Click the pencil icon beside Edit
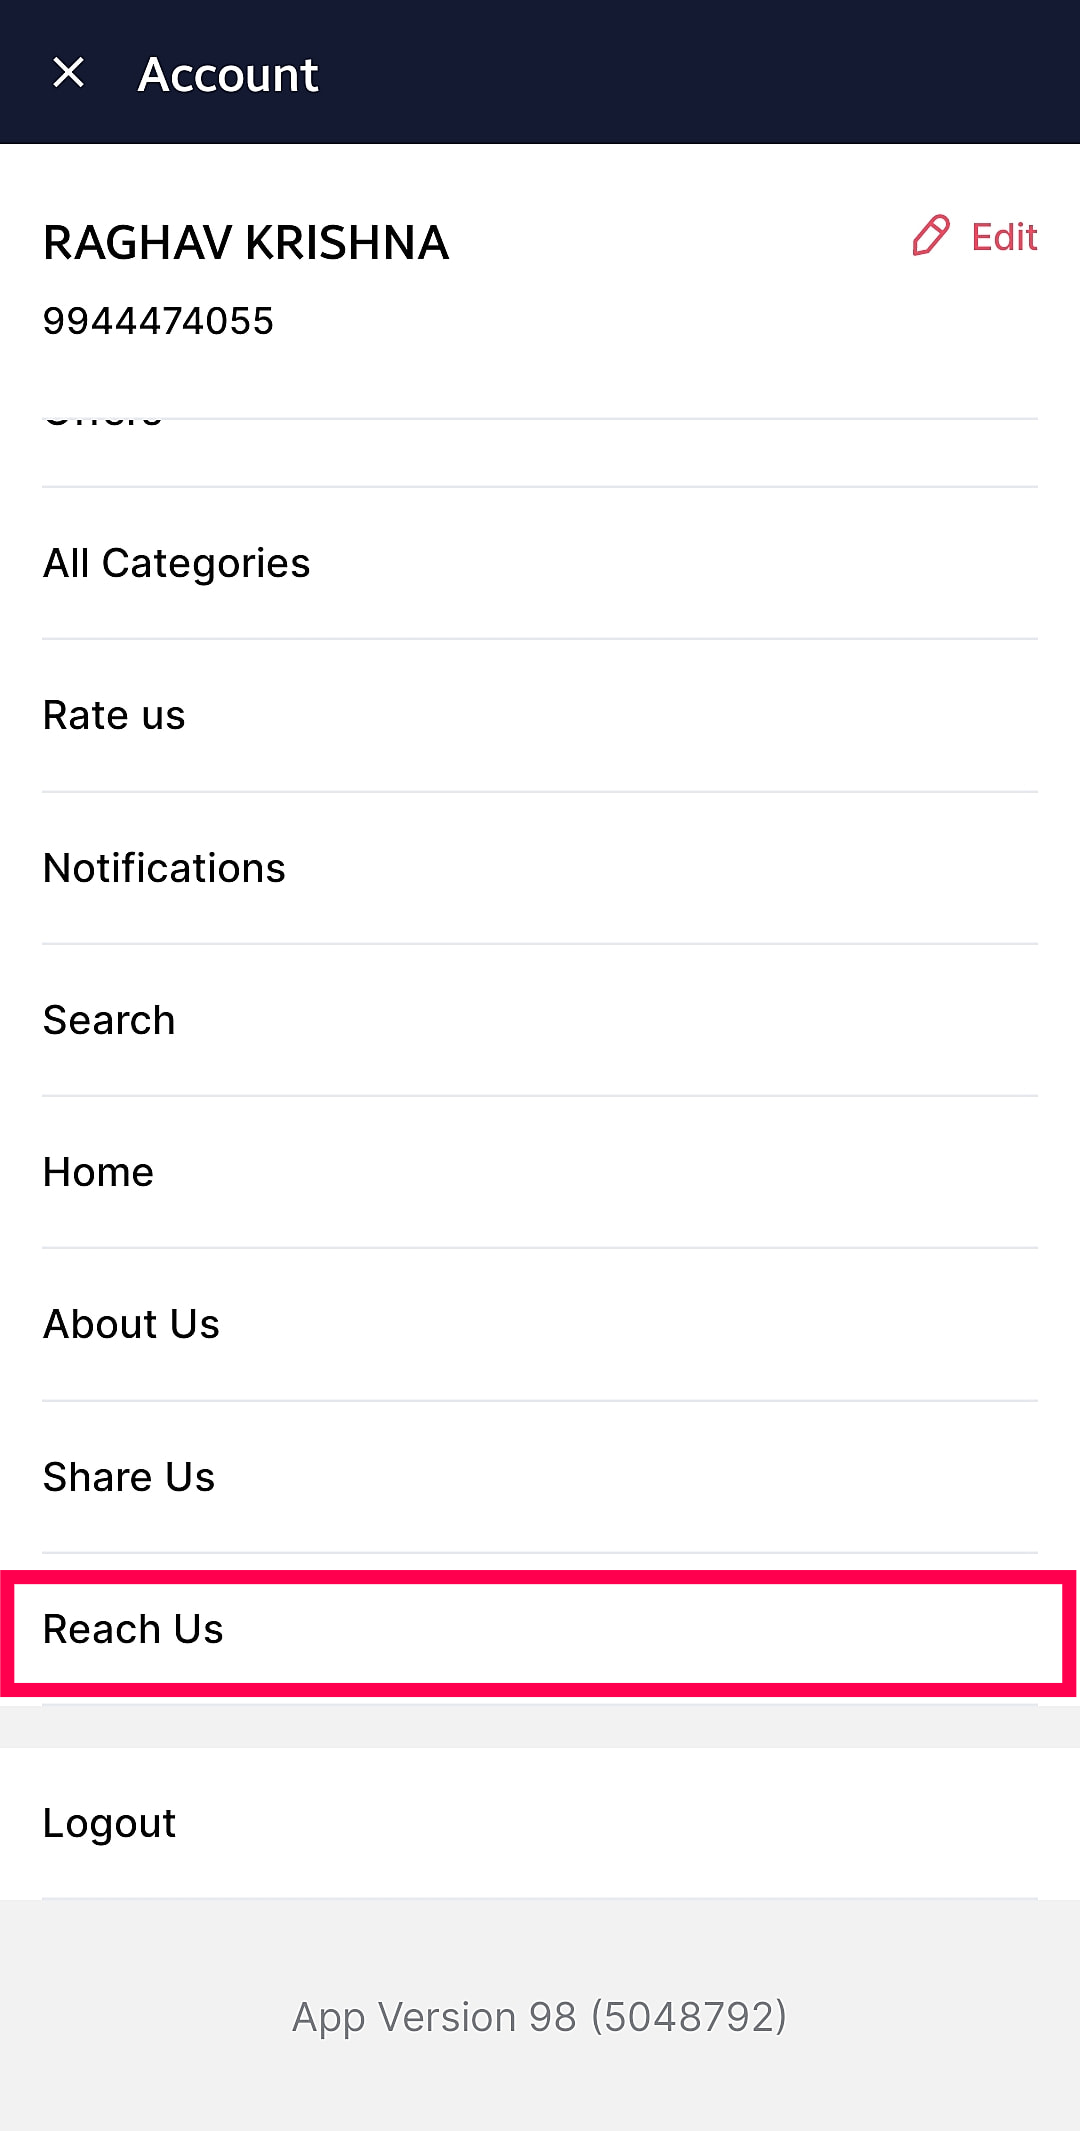The height and width of the screenshot is (2131, 1080). pos(930,236)
